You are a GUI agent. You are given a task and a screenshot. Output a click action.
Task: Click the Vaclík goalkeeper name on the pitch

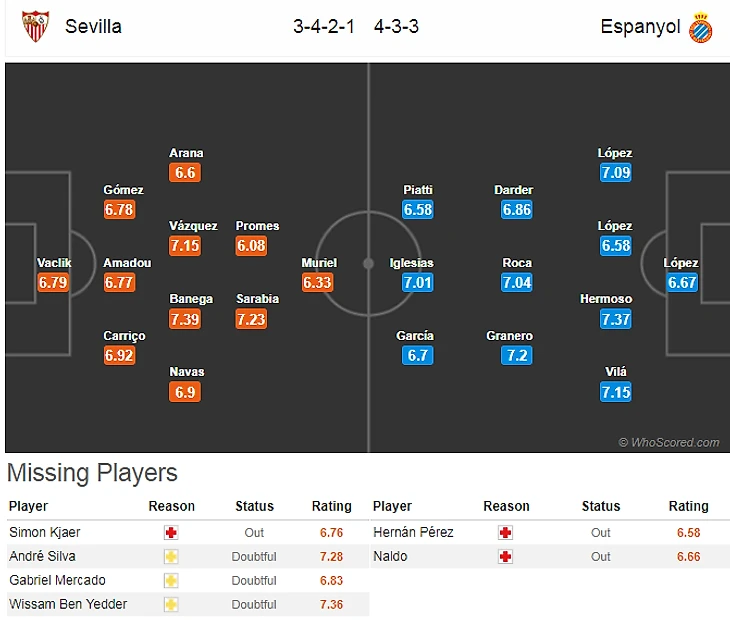point(54,263)
